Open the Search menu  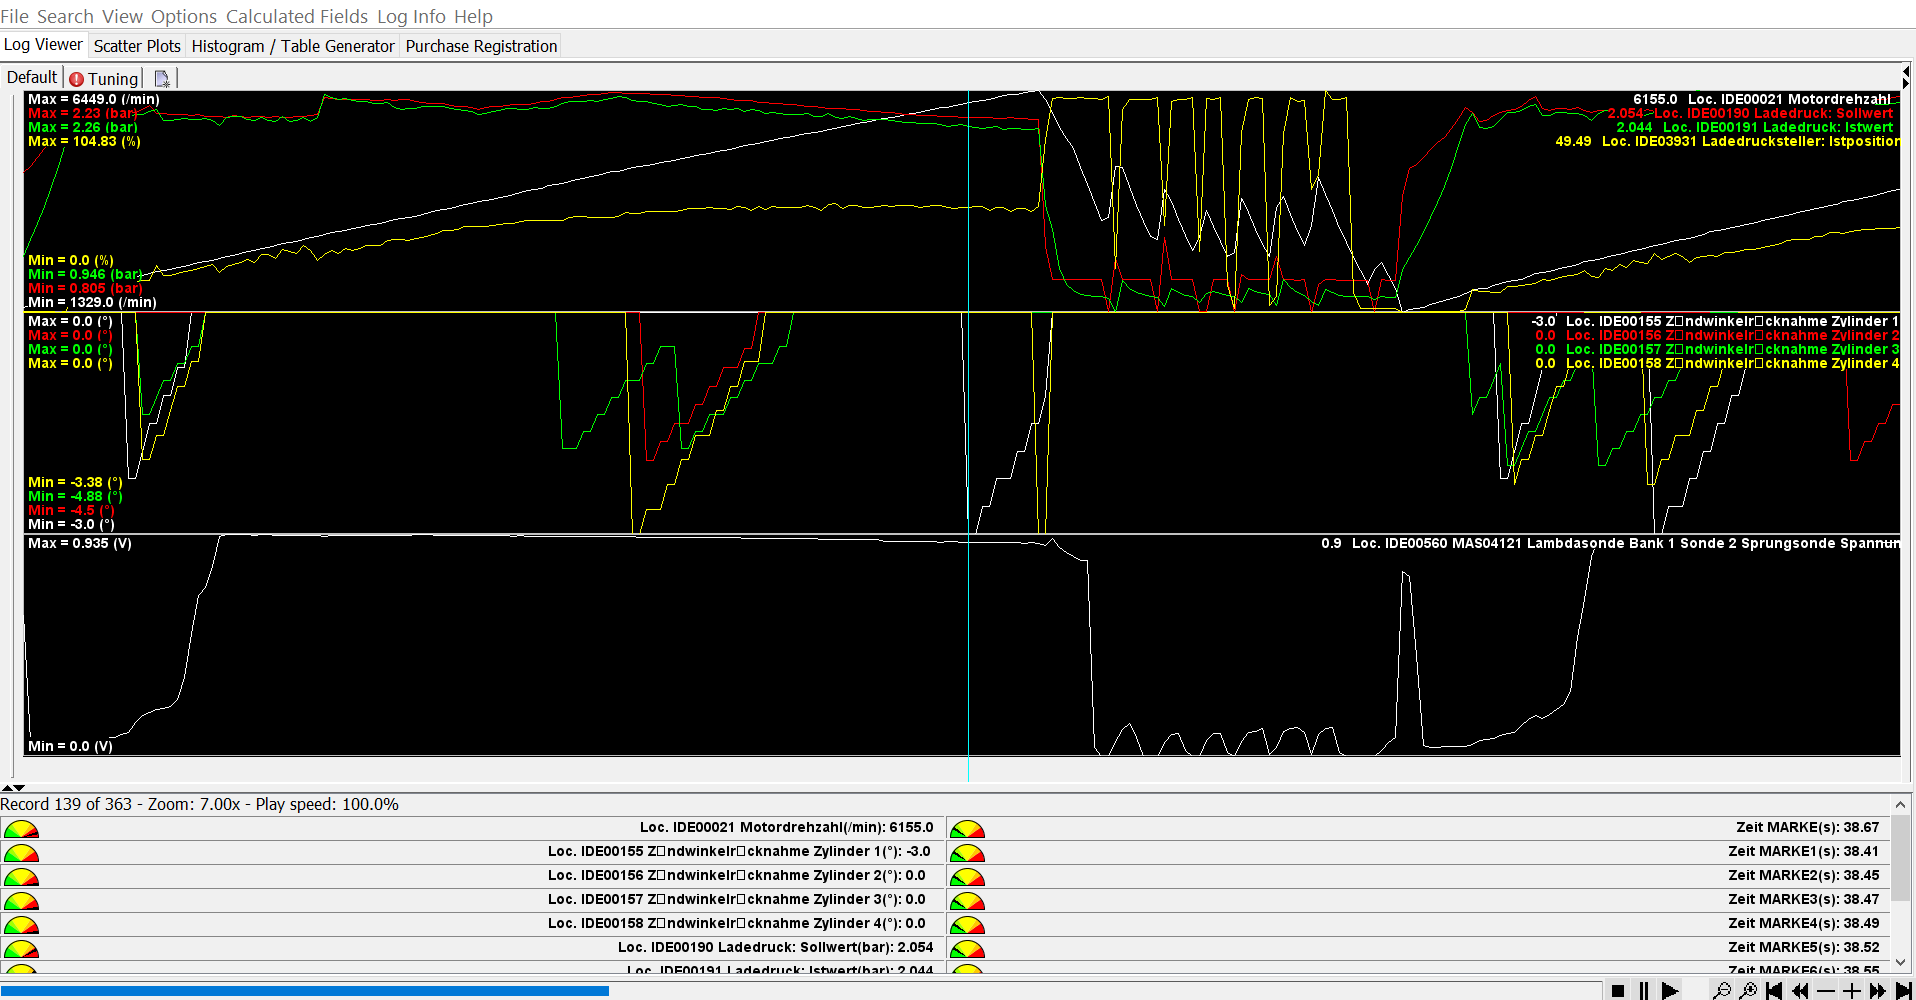coord(65,16)
